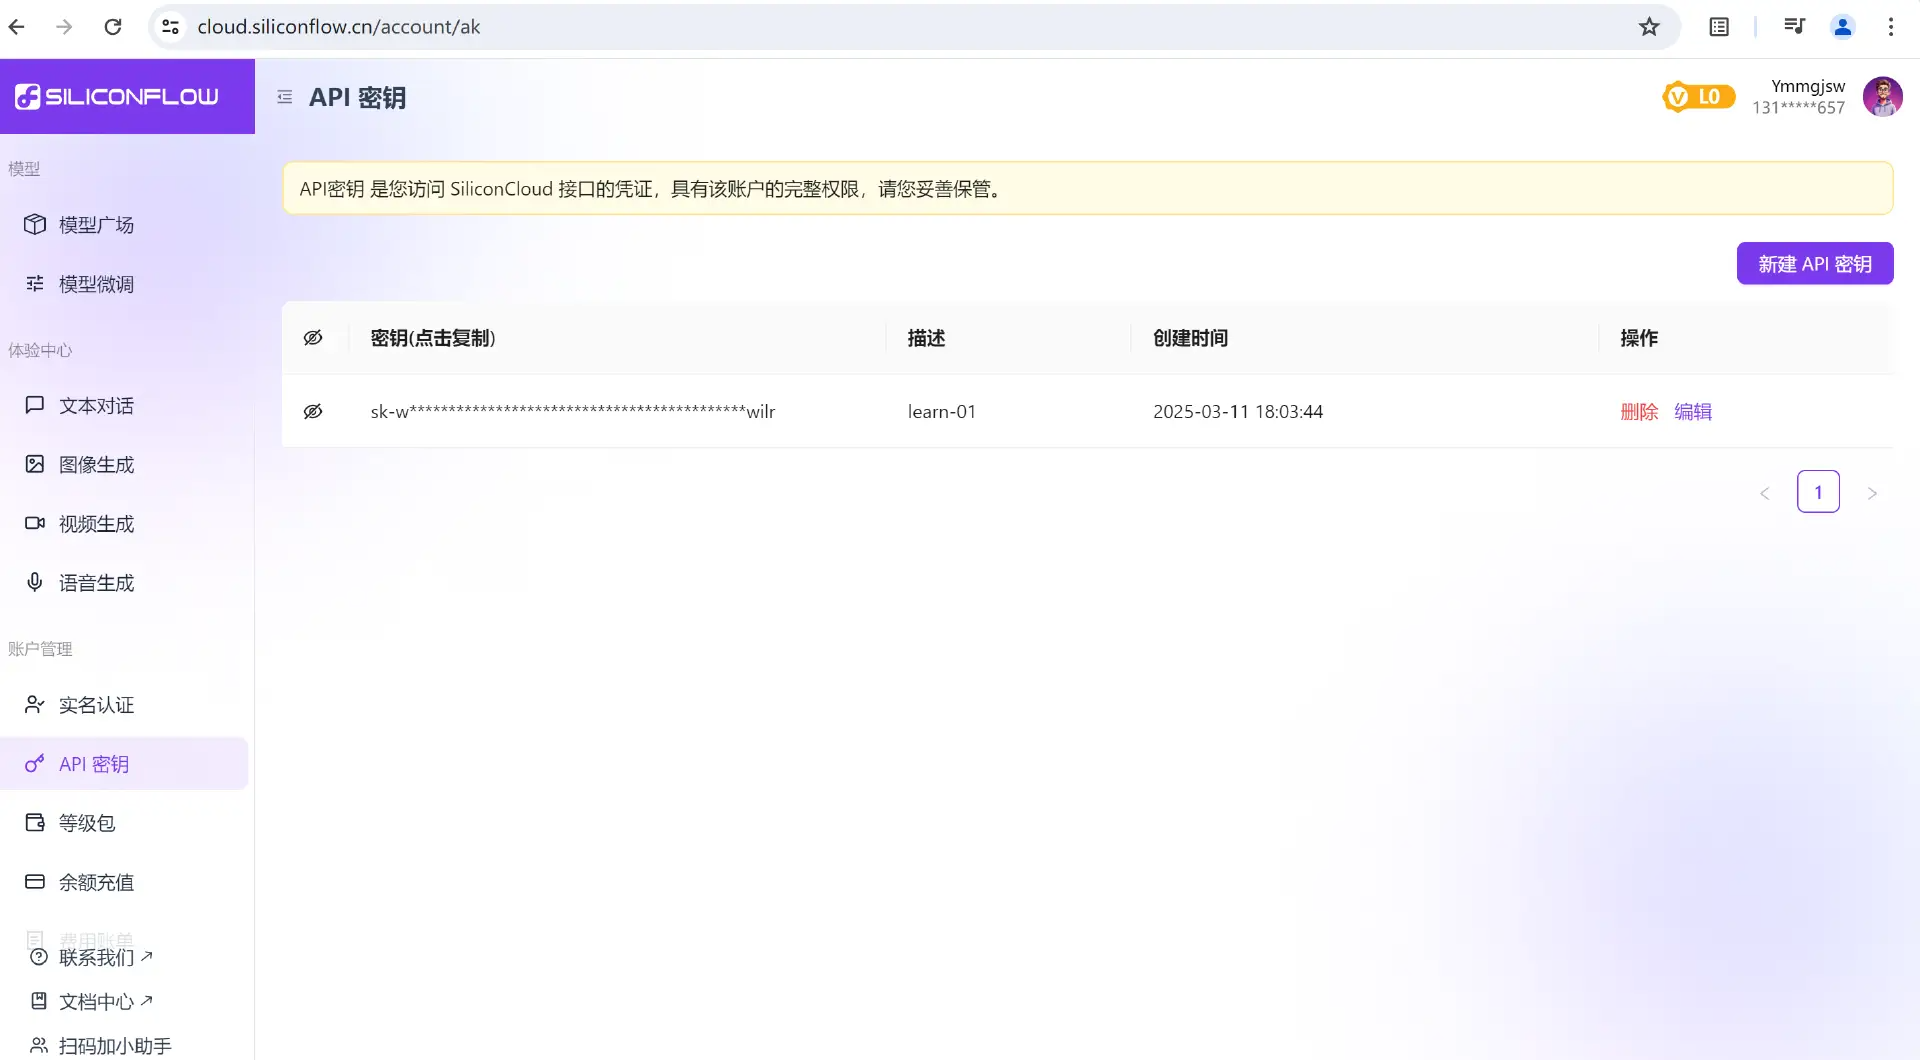This screenshot has height=1060, width=1920.
Task: Click the L0 membership level badge
Action: pyautogui.click(x=1698, y=97)
